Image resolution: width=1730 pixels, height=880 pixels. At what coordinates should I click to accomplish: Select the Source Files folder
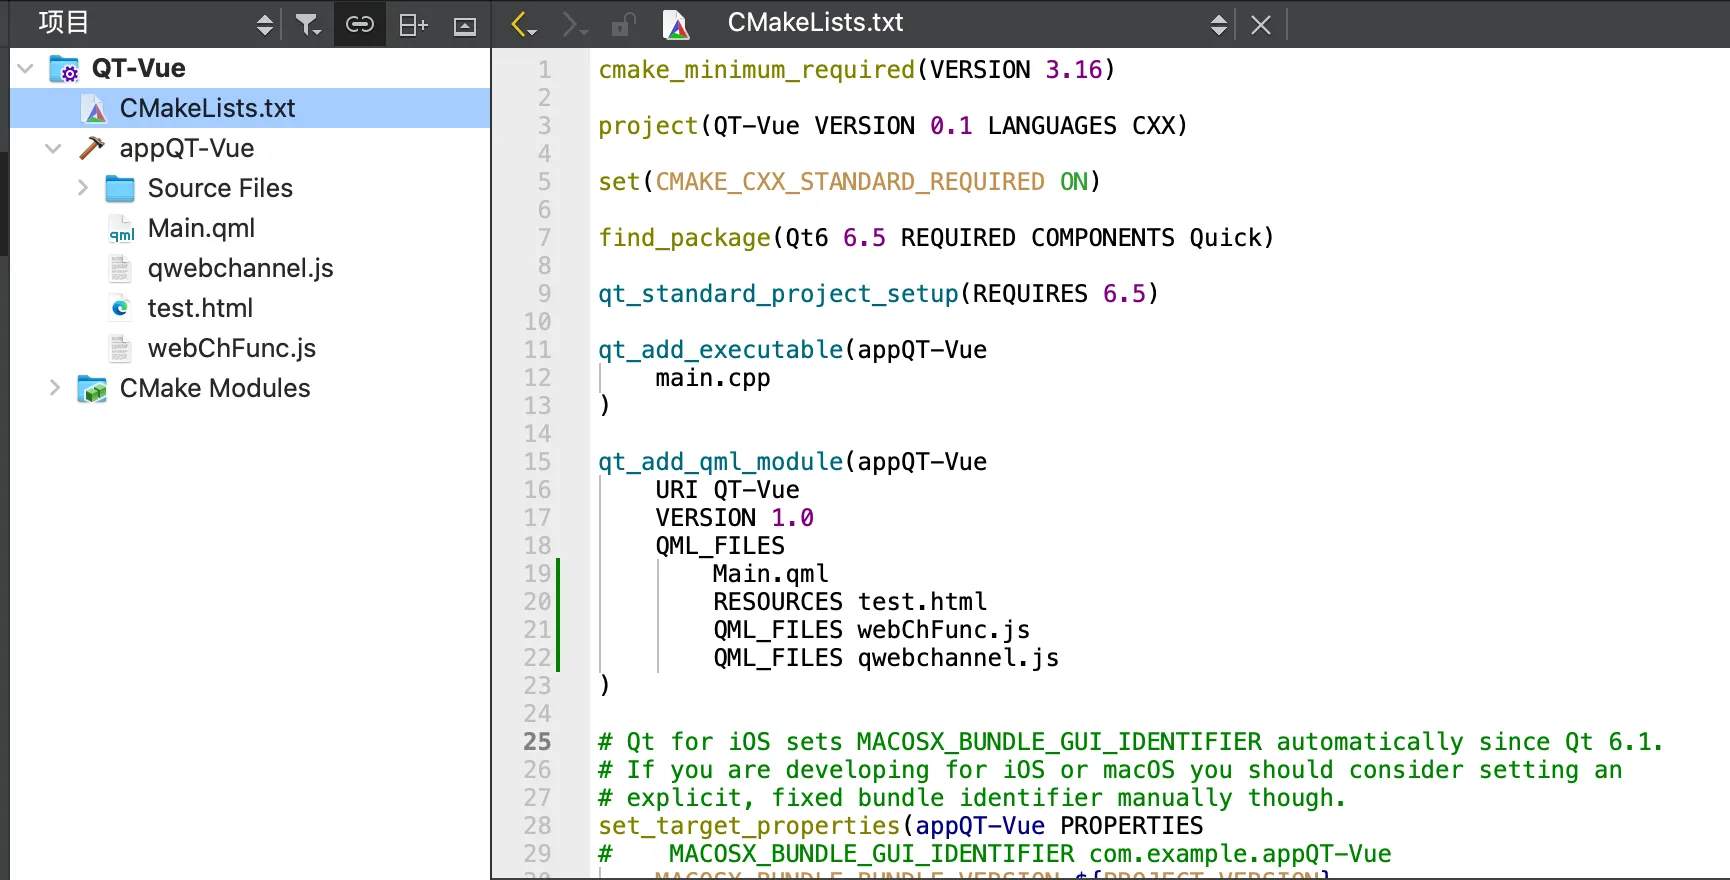pyautogui.click(x=220, y=188)
